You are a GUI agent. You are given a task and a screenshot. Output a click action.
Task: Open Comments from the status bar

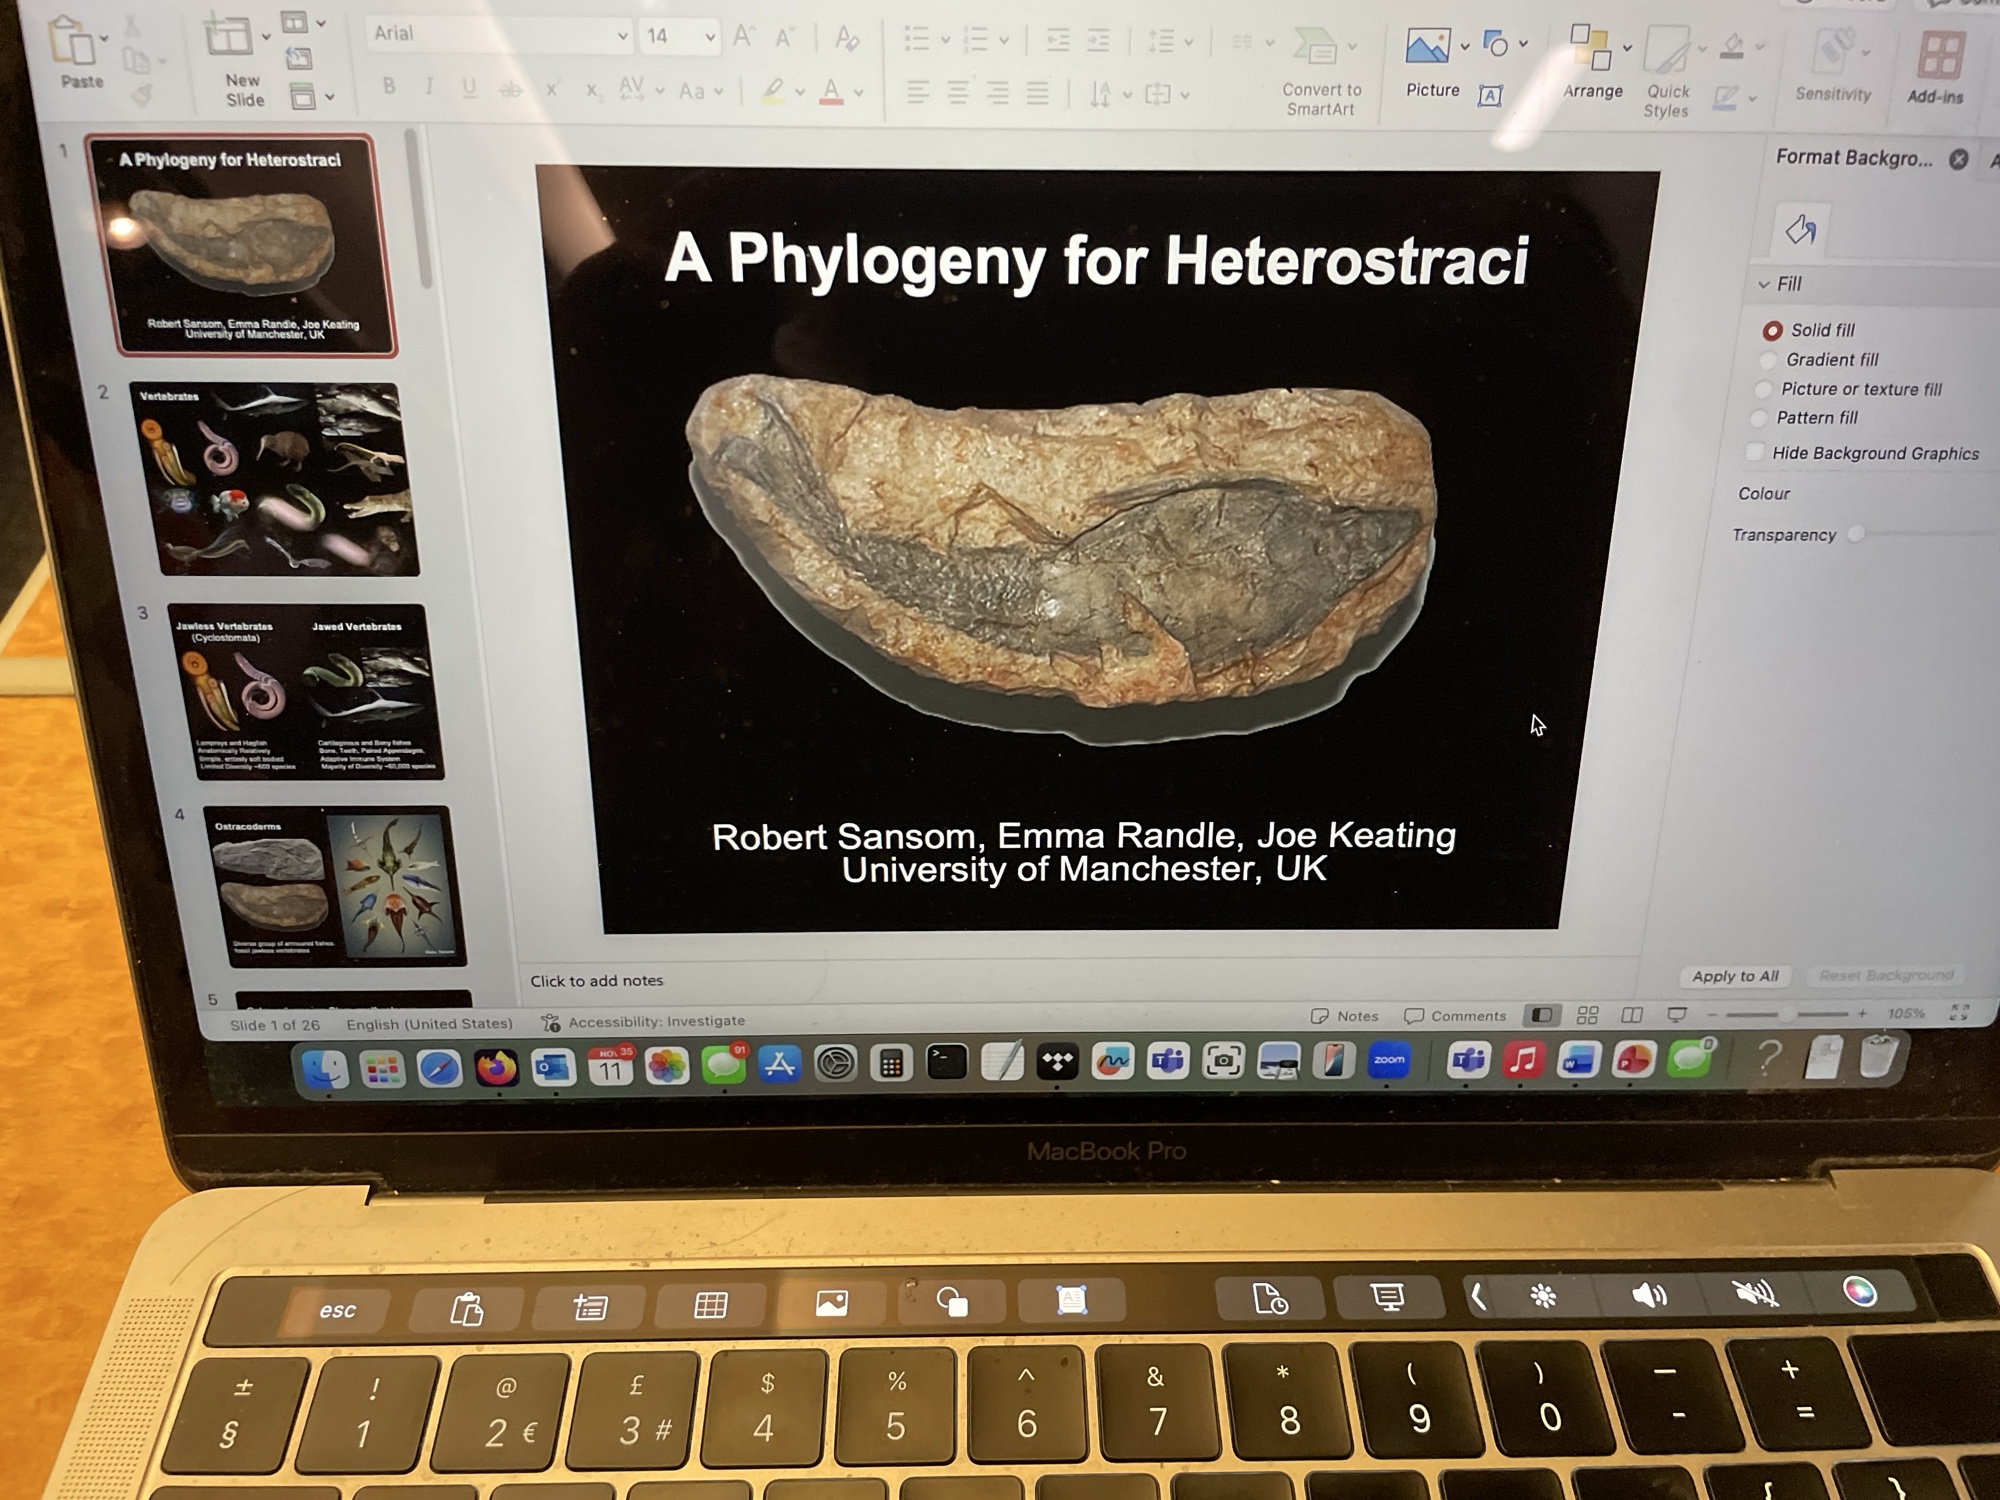click(1455, 1016)
